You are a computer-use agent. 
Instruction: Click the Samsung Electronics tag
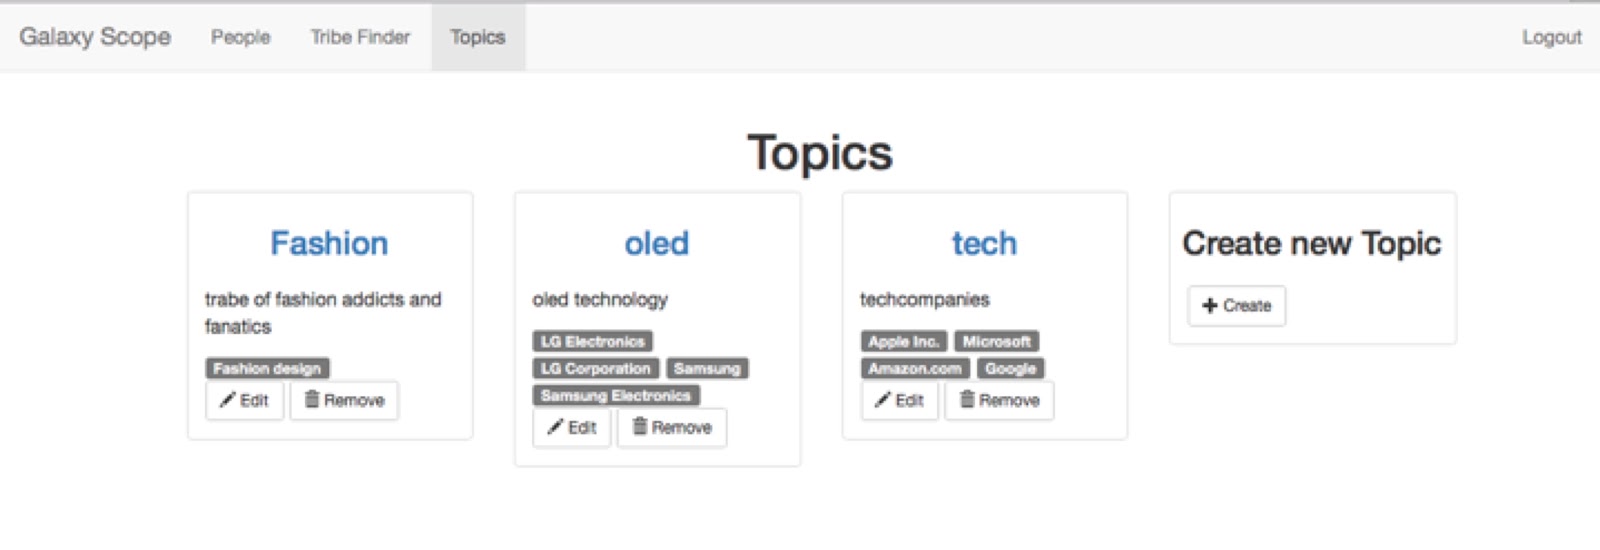point(615,395)
